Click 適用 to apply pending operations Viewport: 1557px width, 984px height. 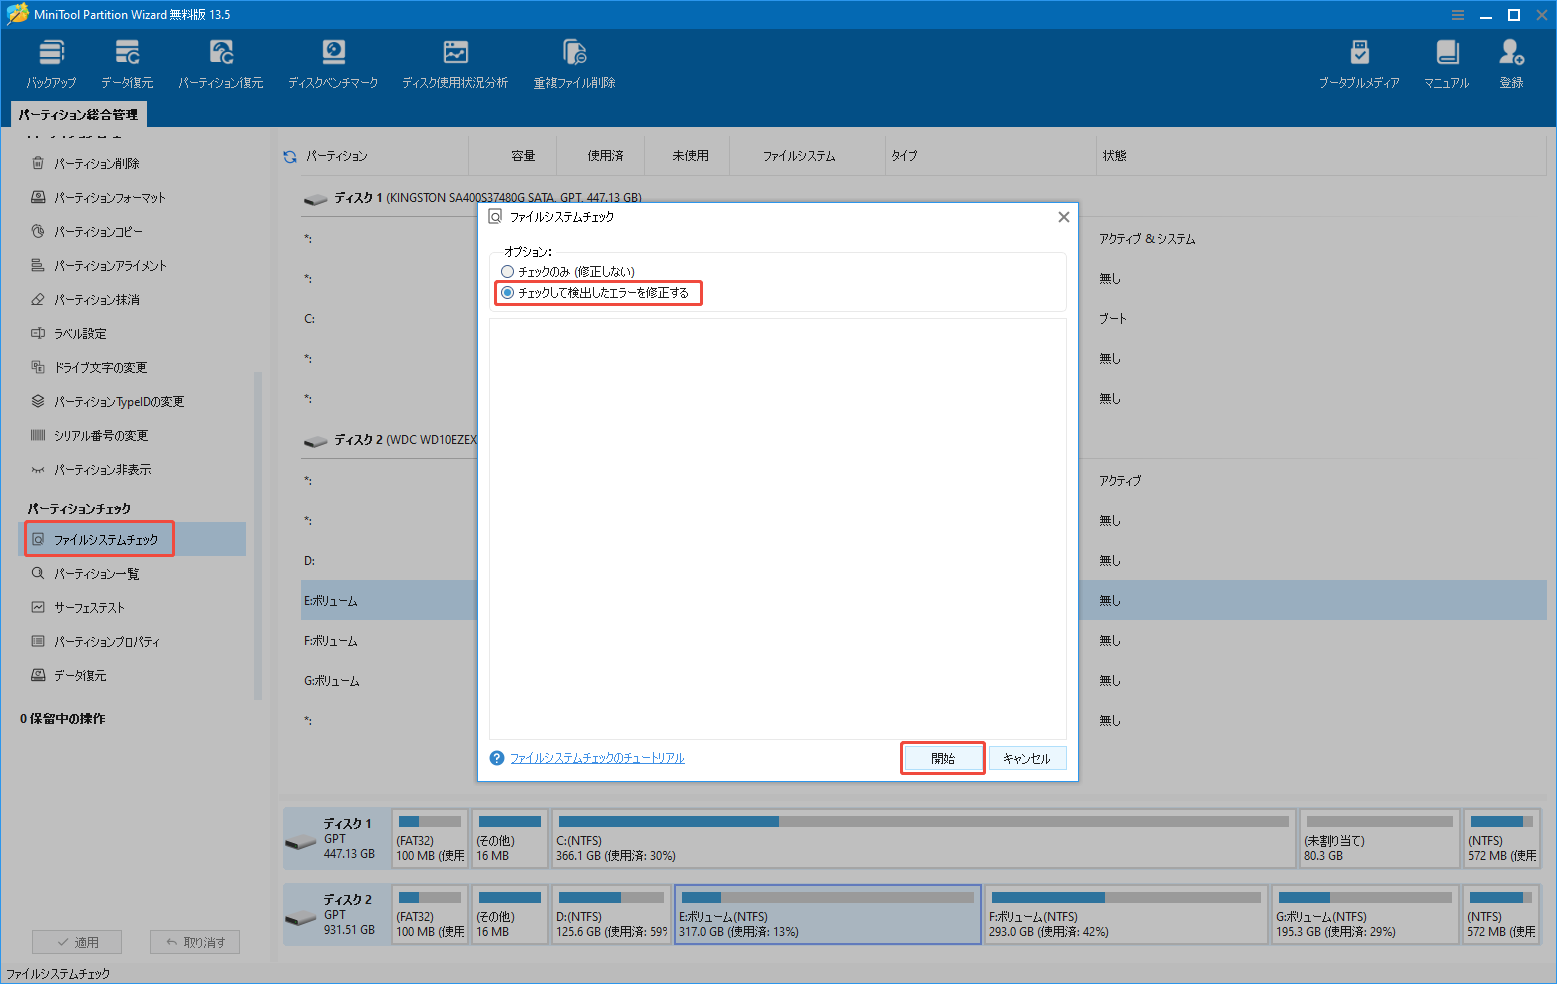click(x=77, y=941)
